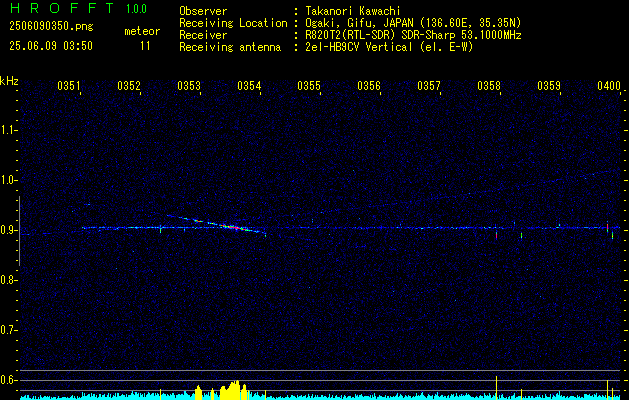Click the Observer label
The width and height of the screenshot is (629, 400).
click(x=203, y=11)
